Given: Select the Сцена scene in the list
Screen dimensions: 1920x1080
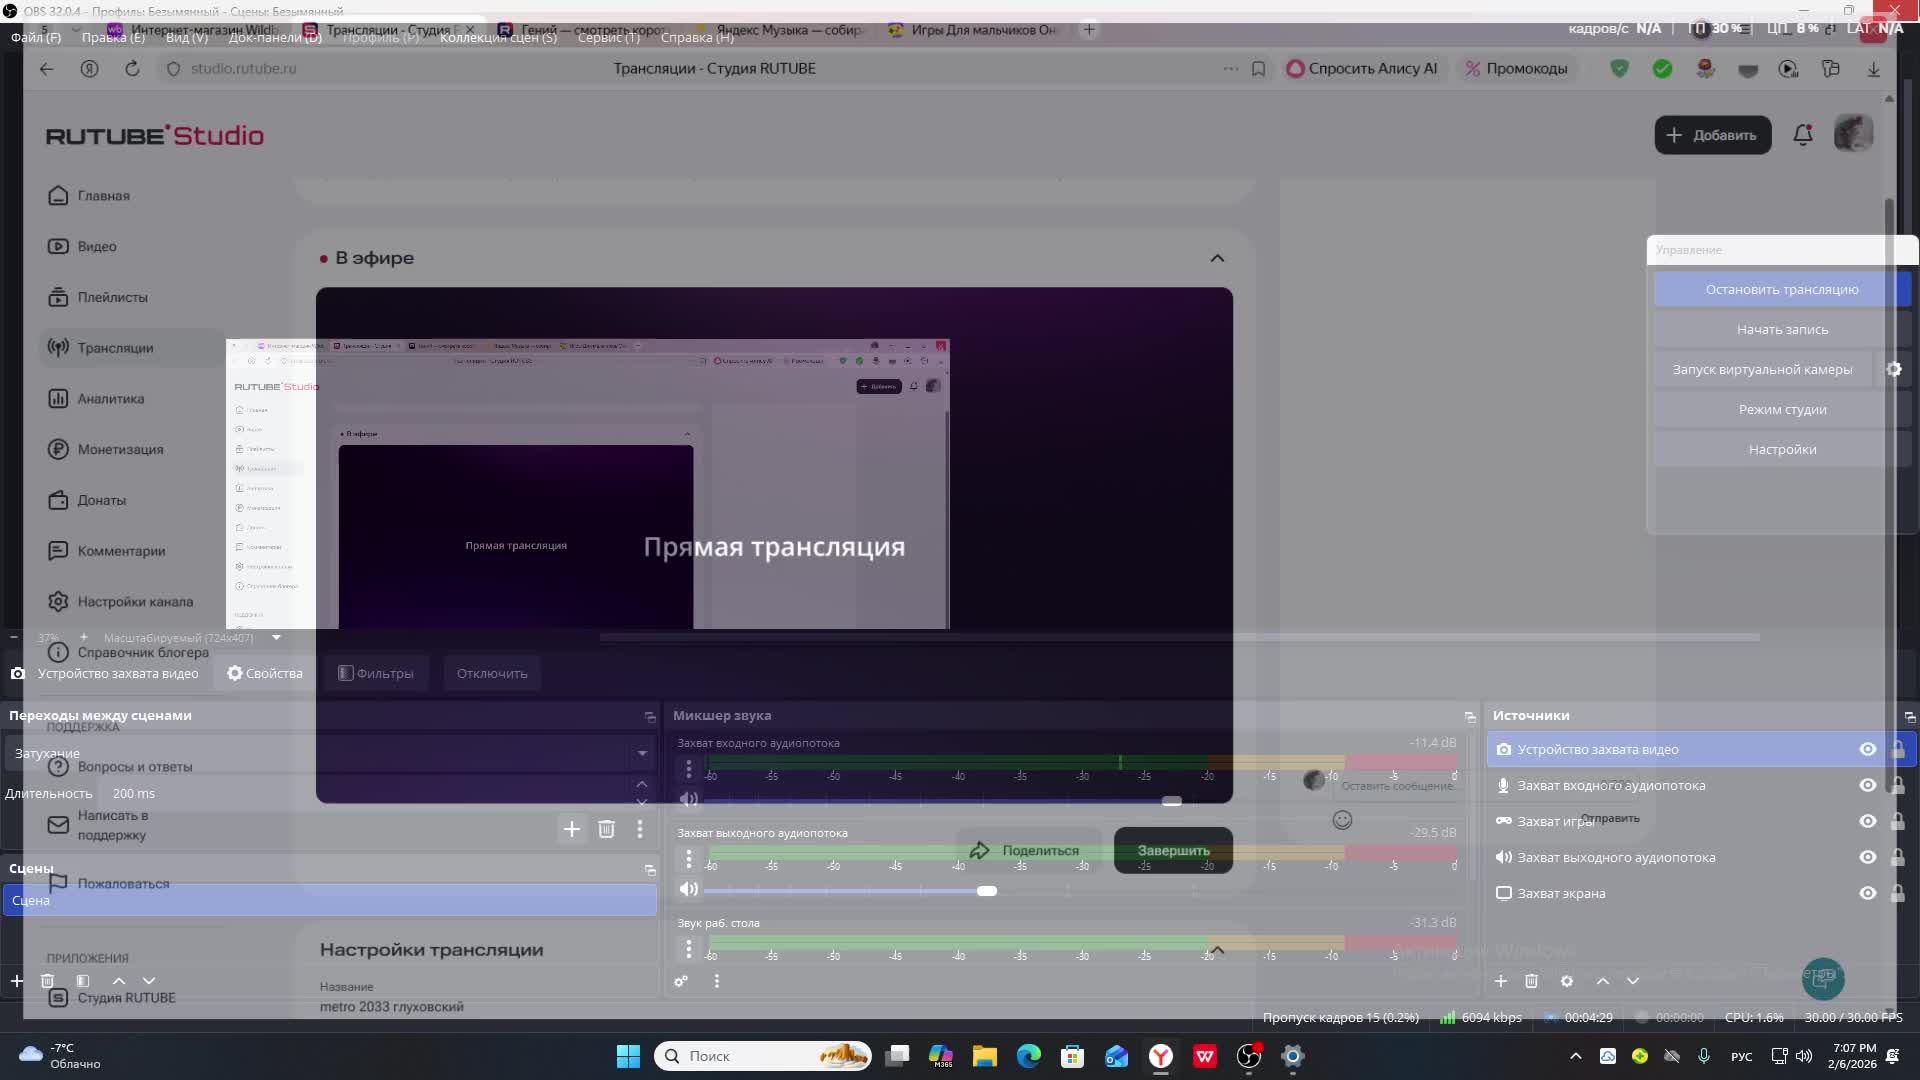Looking at the screenshot, I should tap(330, 900).
